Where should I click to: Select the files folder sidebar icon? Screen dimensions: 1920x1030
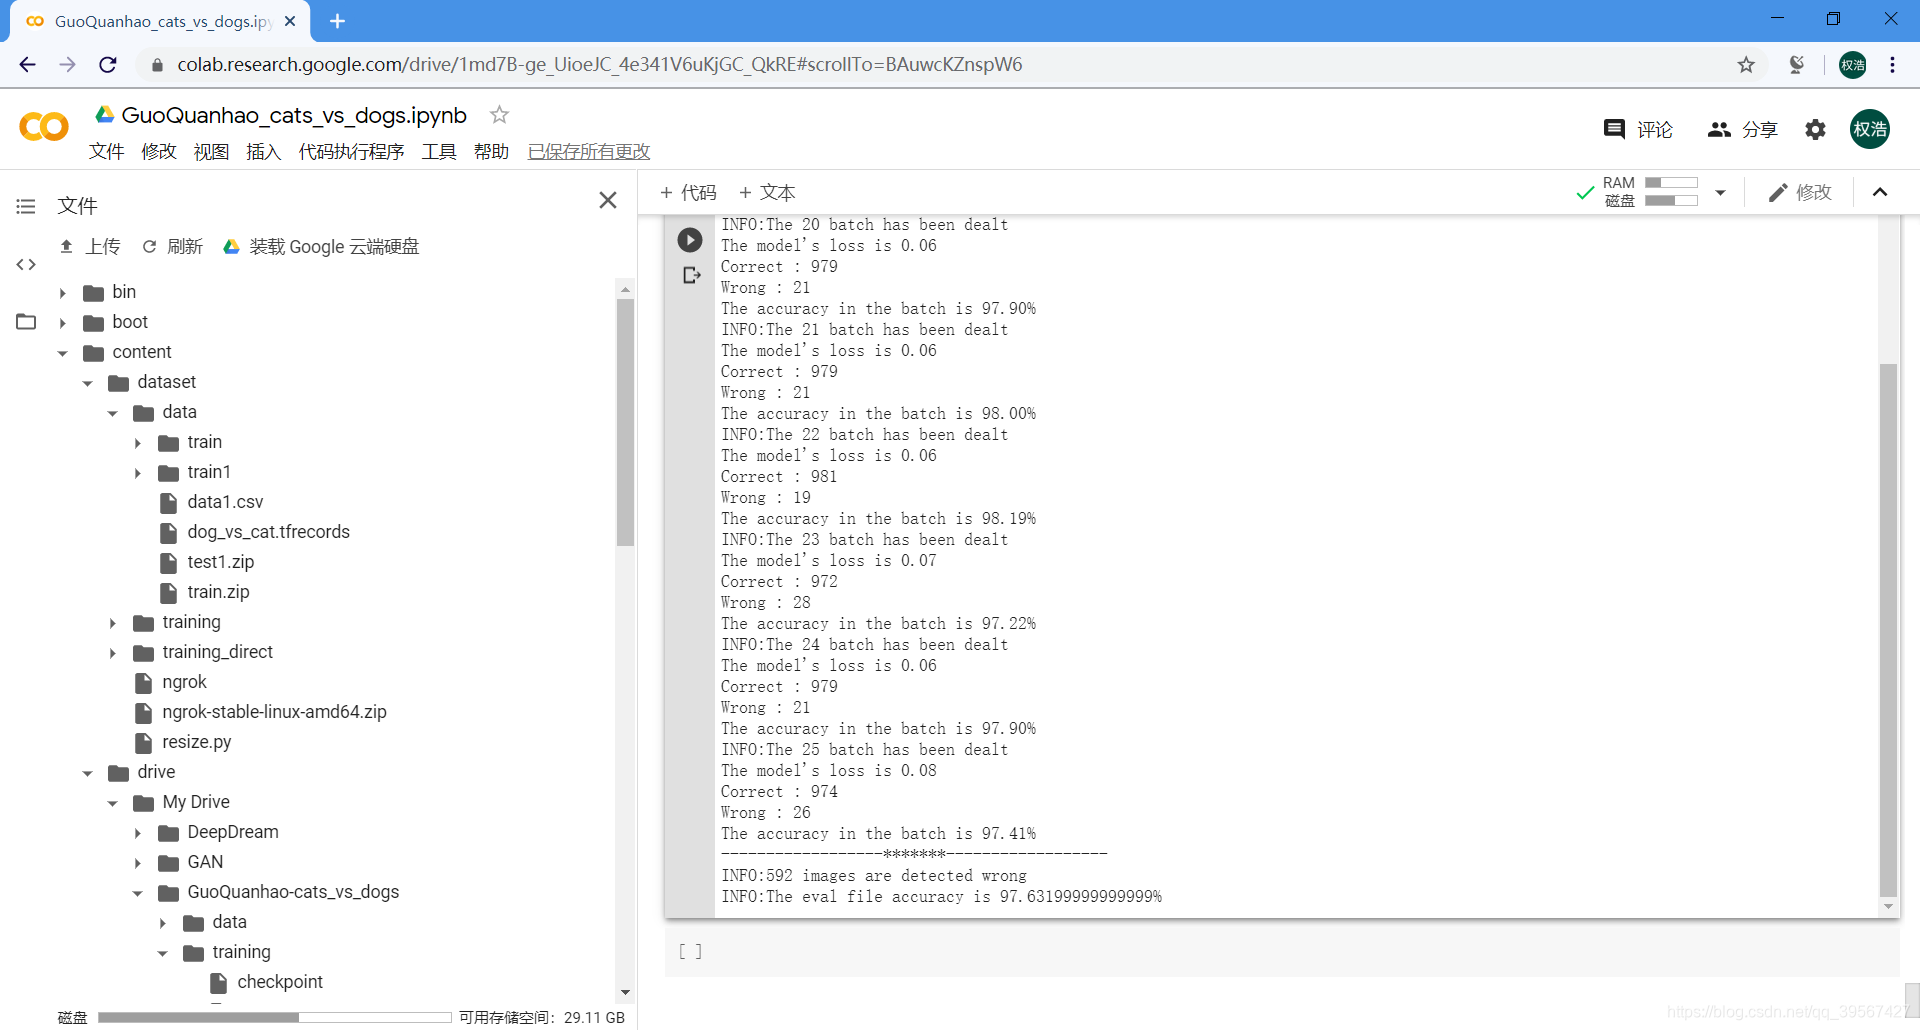(x=26, y=322)
